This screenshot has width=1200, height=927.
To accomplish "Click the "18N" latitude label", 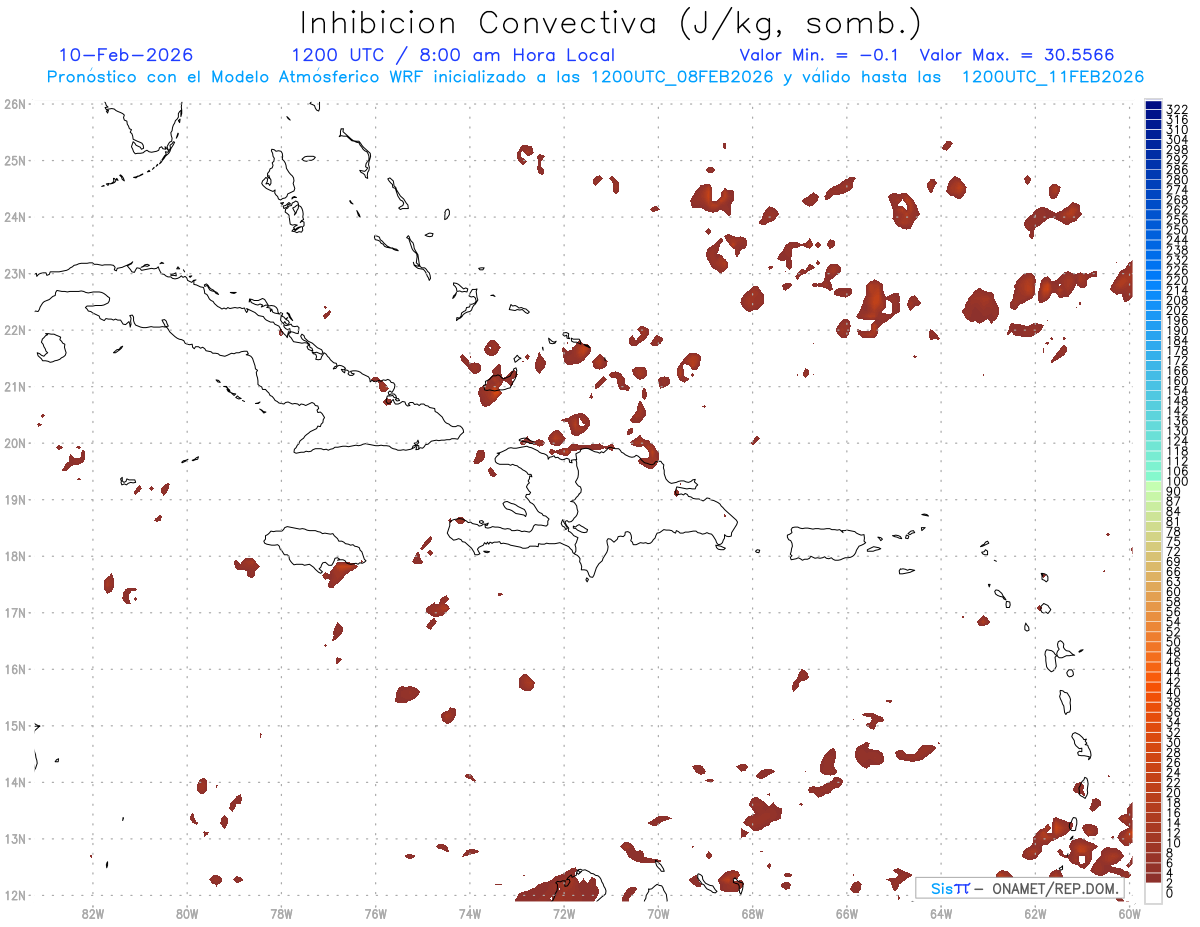I will pyautogui.click(x=14, y=556).
